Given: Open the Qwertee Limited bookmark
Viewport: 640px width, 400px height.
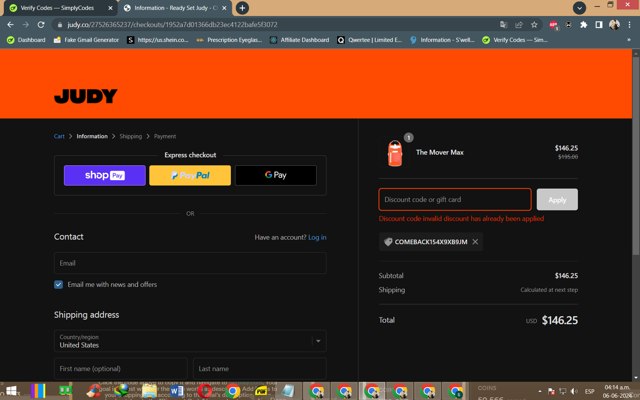Looking at the screenshot, I should [370, 40].
